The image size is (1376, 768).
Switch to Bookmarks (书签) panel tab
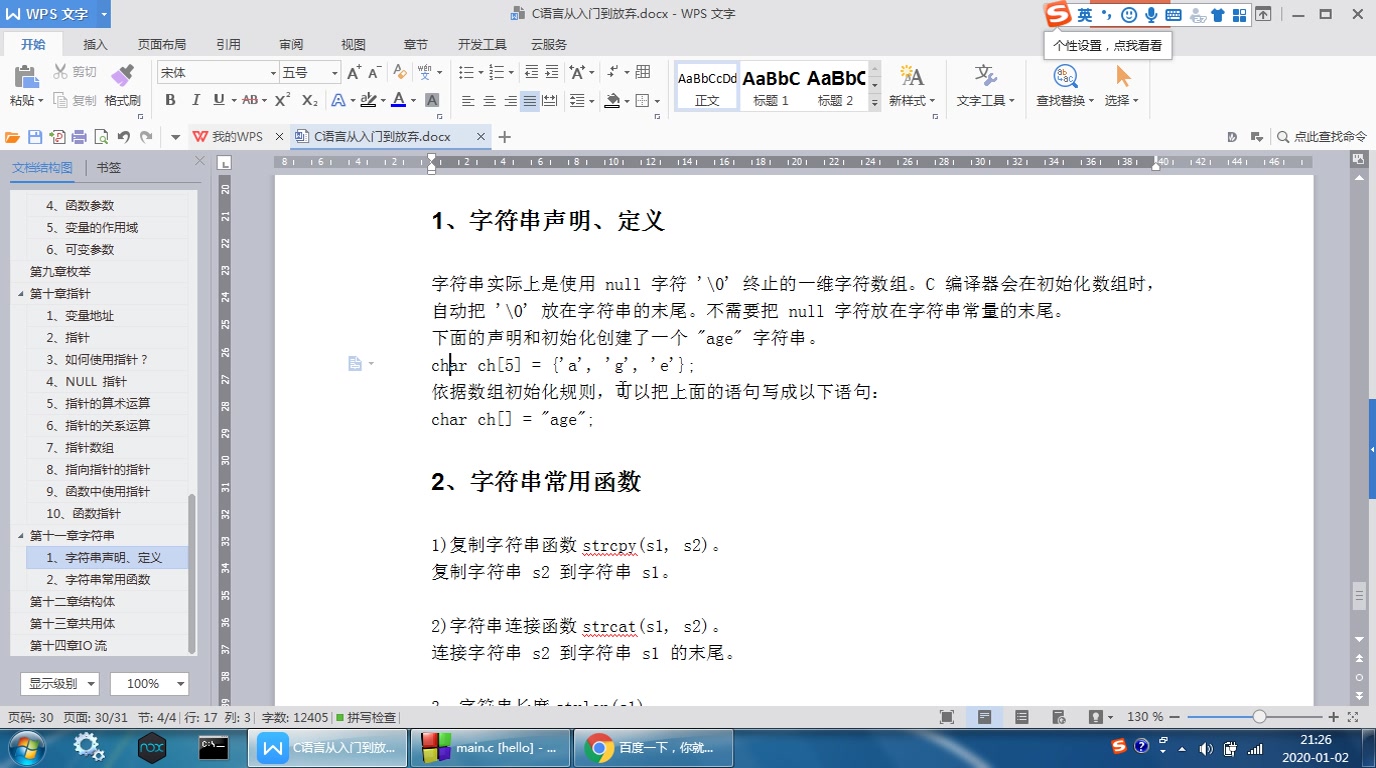[109, 167]
